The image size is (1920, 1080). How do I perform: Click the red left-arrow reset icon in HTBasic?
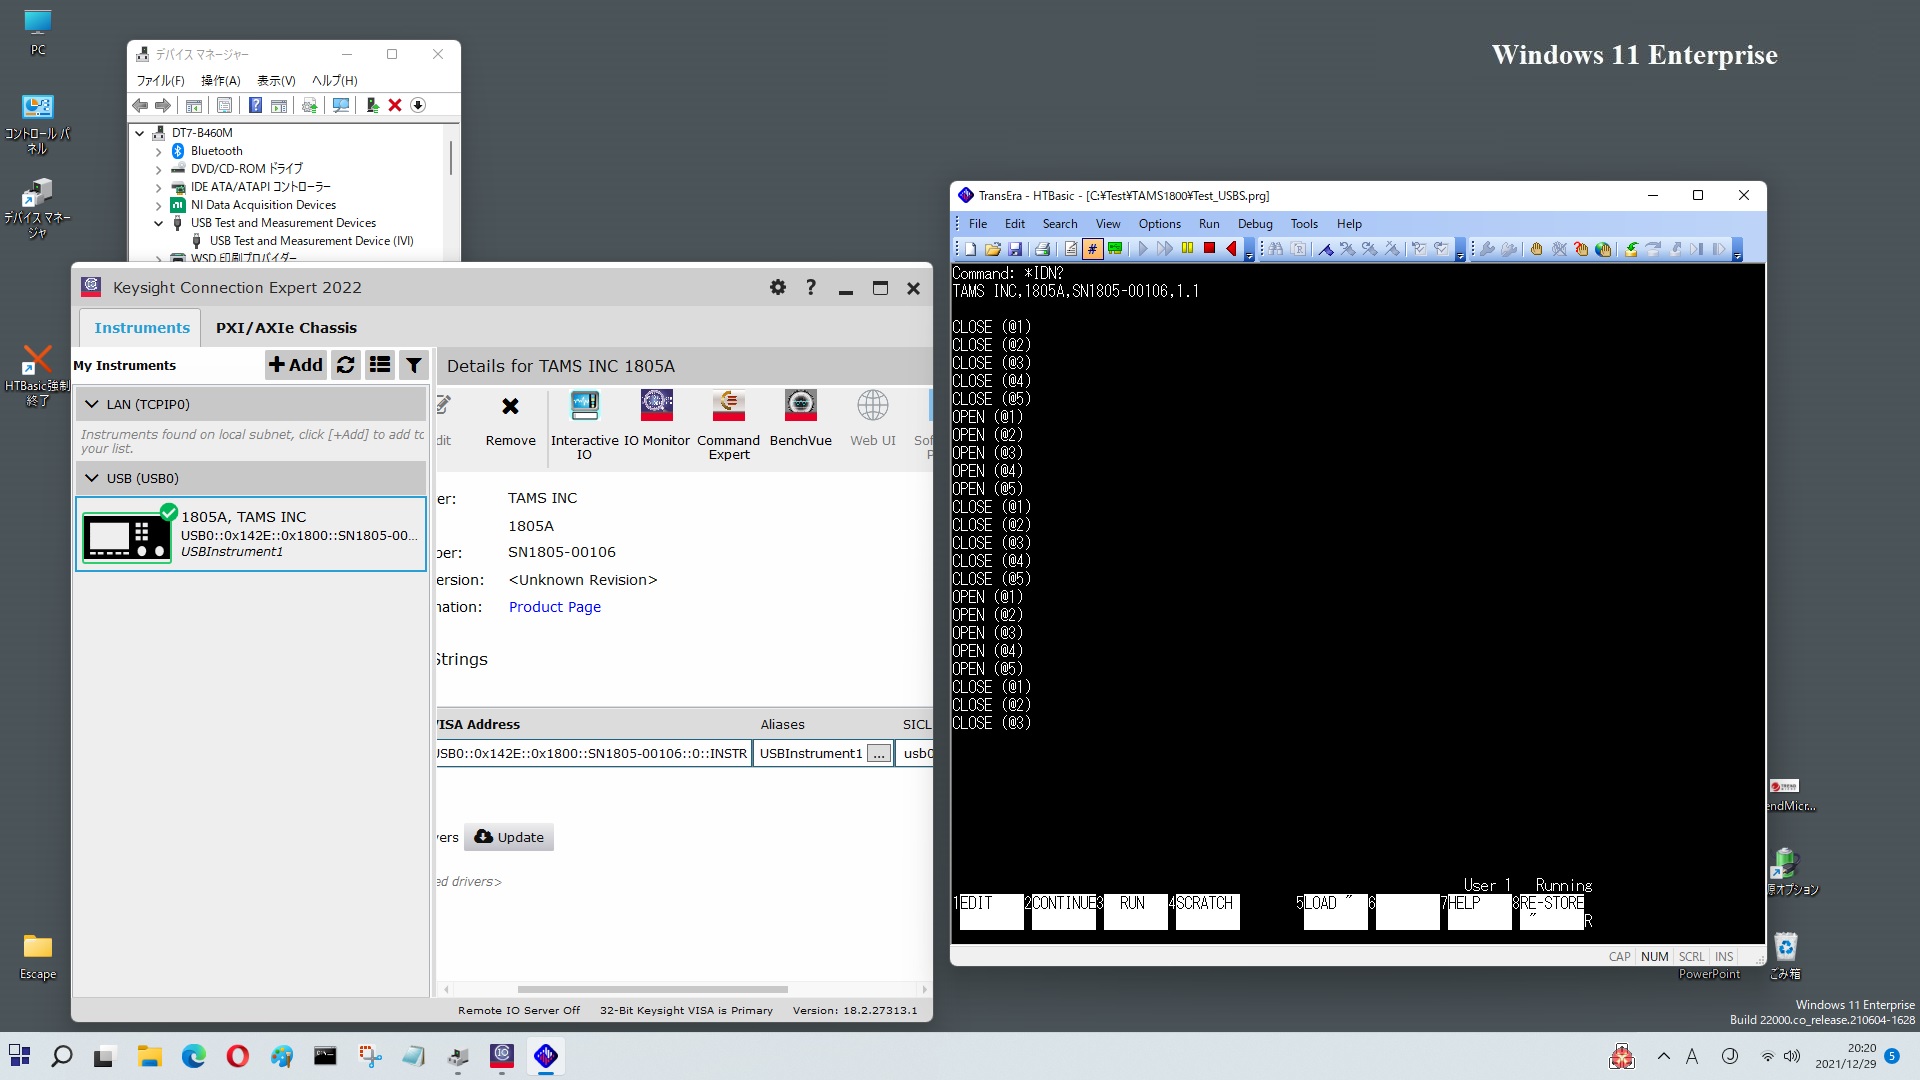click(1231, 249)
